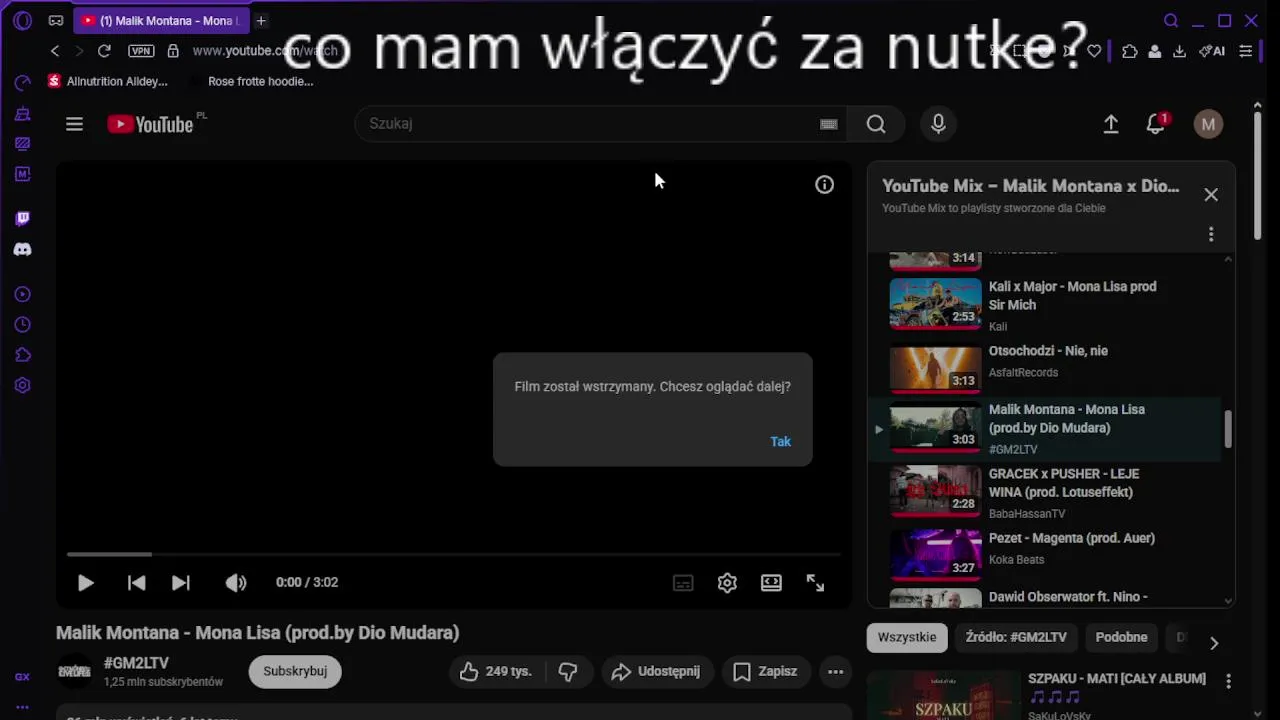Open Discord in sidebar
The image size is (1280, 720).
pos(22,249)
